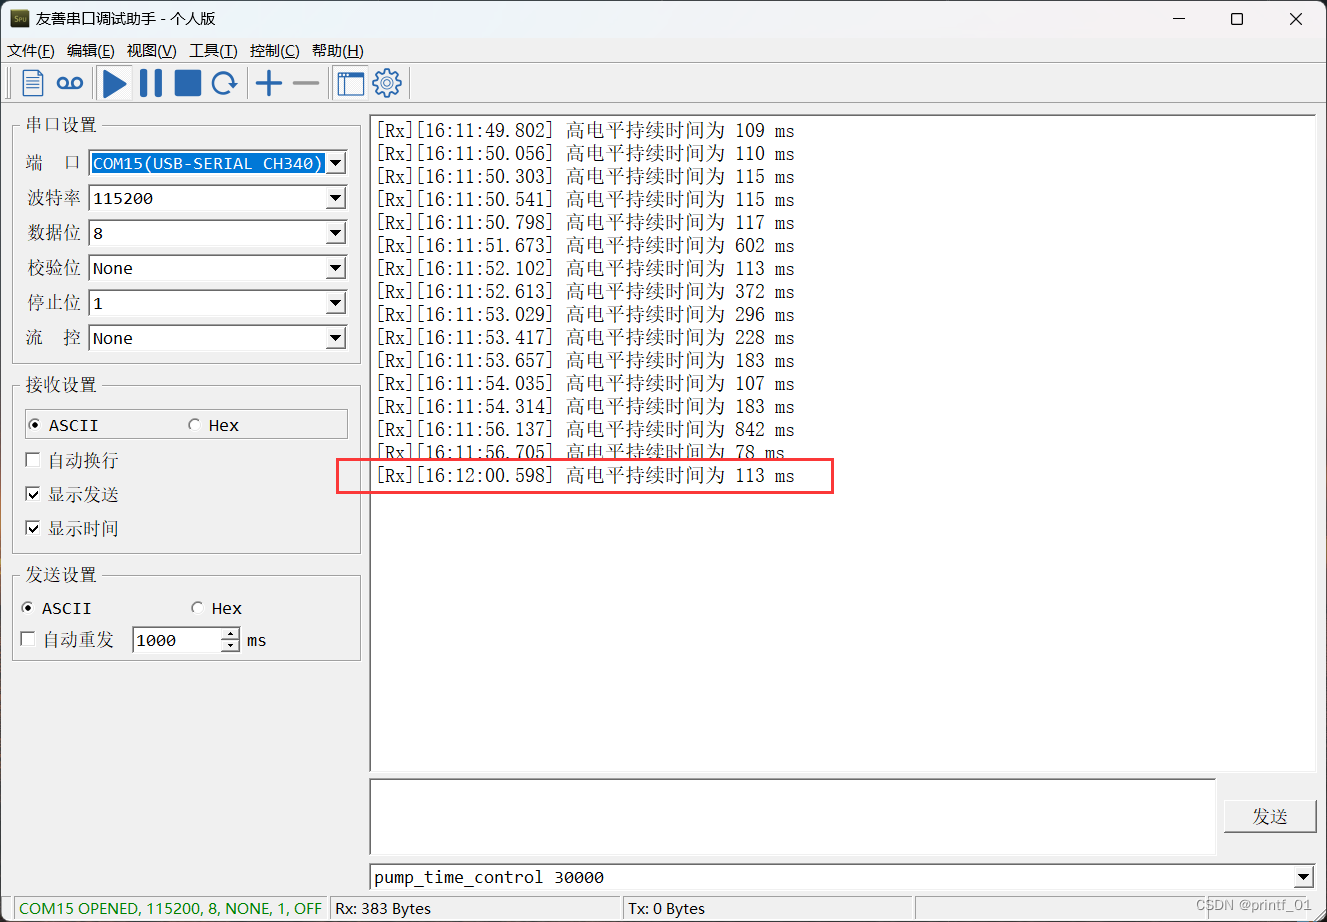Stop serial connection with the stop icon
This screenshot has height=922, width=1327.
pyautogui.click(x=188, y=83)
